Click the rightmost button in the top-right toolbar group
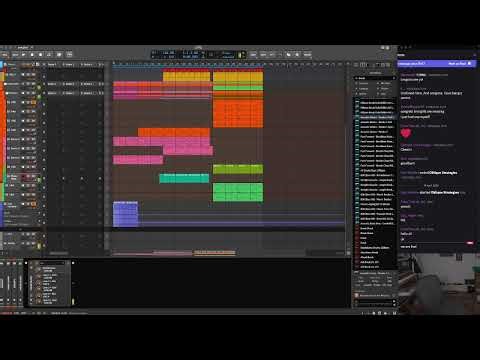Screen dimensions: 480x360 point(307,54)
